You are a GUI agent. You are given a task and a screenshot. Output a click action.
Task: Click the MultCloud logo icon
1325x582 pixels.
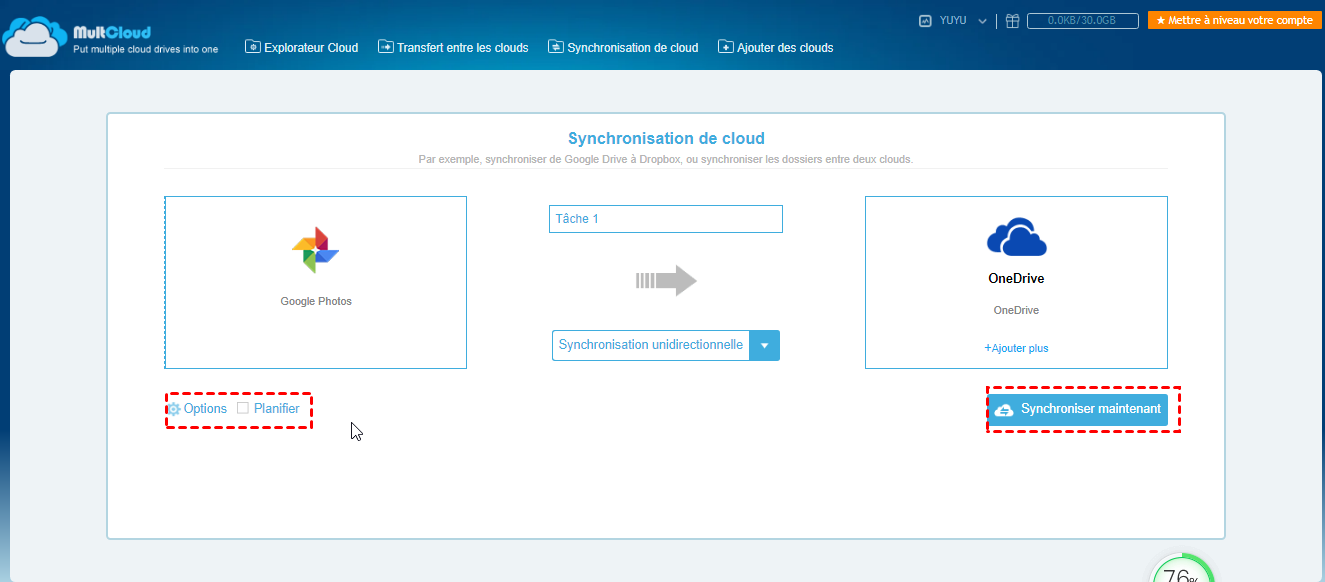35,36
